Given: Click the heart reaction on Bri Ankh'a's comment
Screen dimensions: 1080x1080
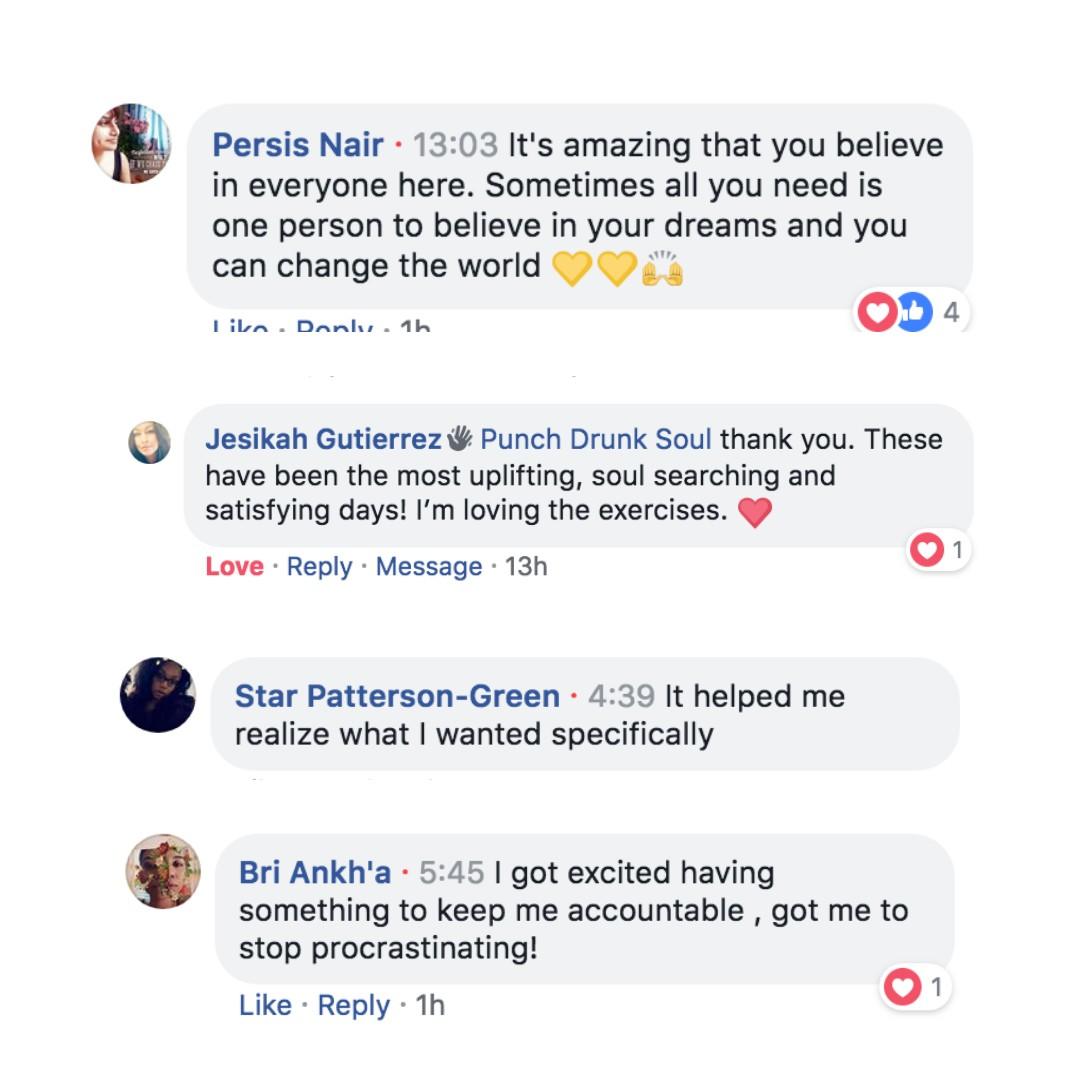Looking at the screenshot, I should click(902, 986).
